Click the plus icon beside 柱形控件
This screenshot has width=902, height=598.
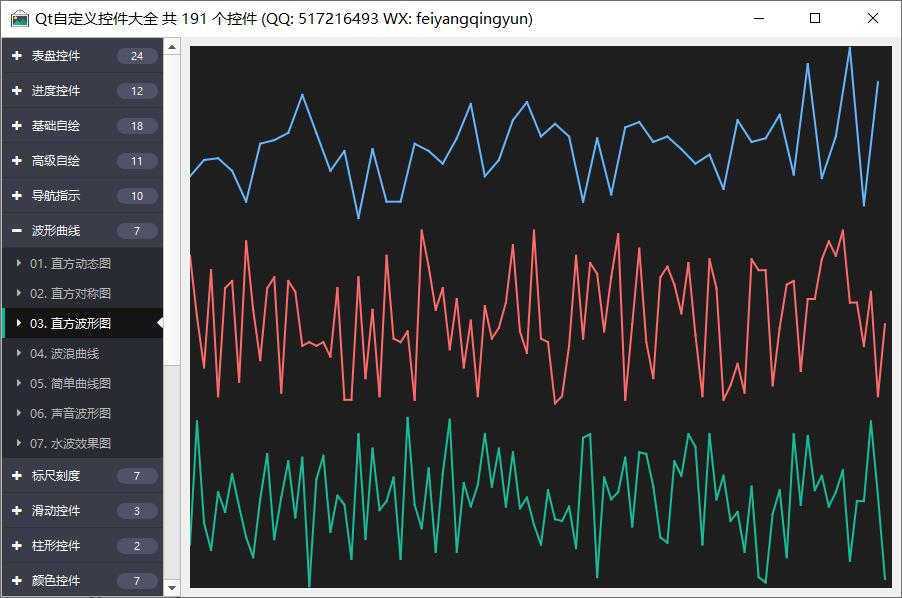click(x=17, y=546)
